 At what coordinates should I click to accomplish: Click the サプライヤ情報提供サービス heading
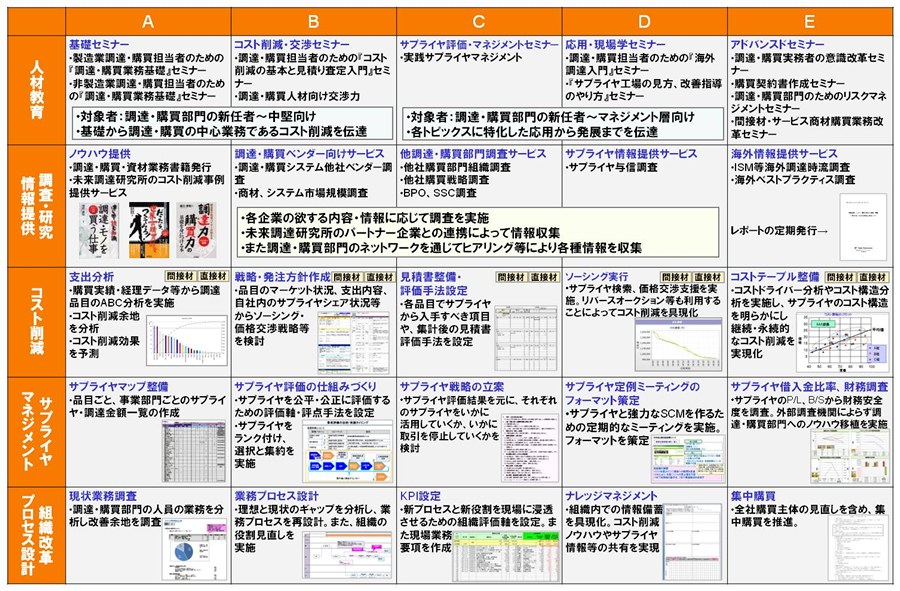(x=631, y=154)
